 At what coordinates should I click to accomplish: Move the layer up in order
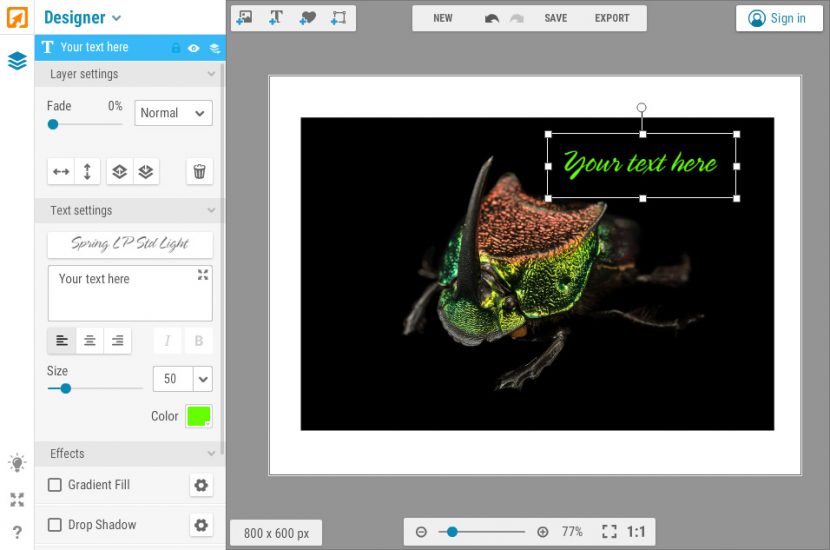[x=120, y=172]
